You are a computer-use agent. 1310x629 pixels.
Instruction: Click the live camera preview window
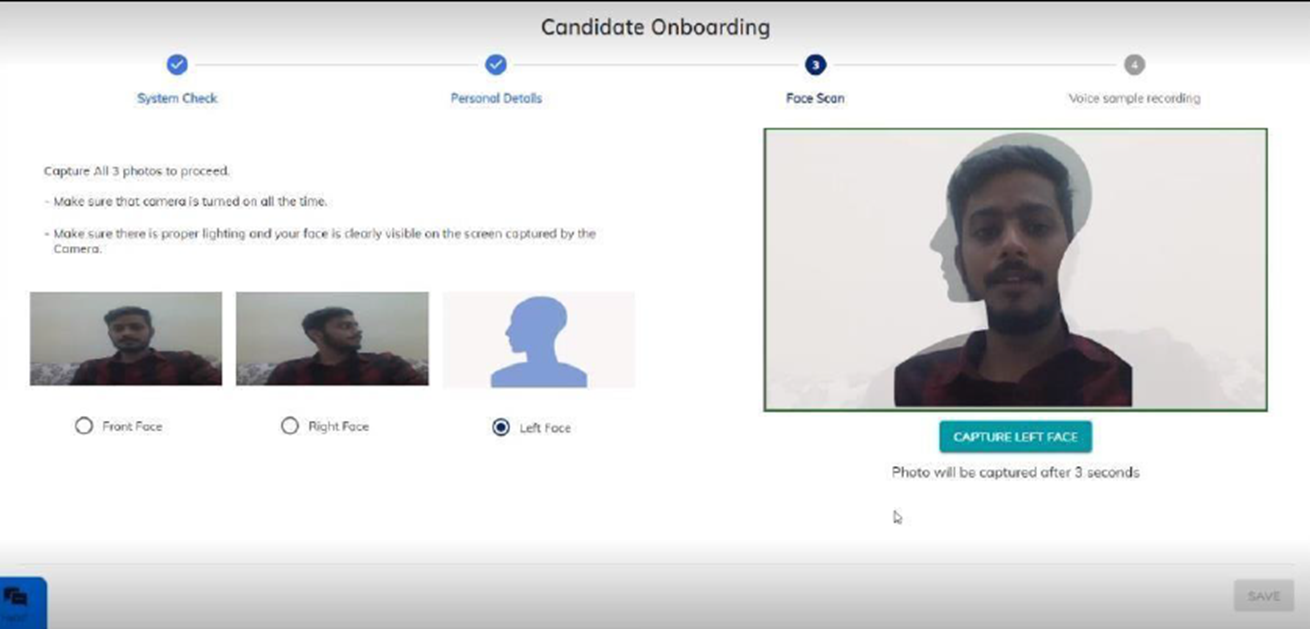1015,269
